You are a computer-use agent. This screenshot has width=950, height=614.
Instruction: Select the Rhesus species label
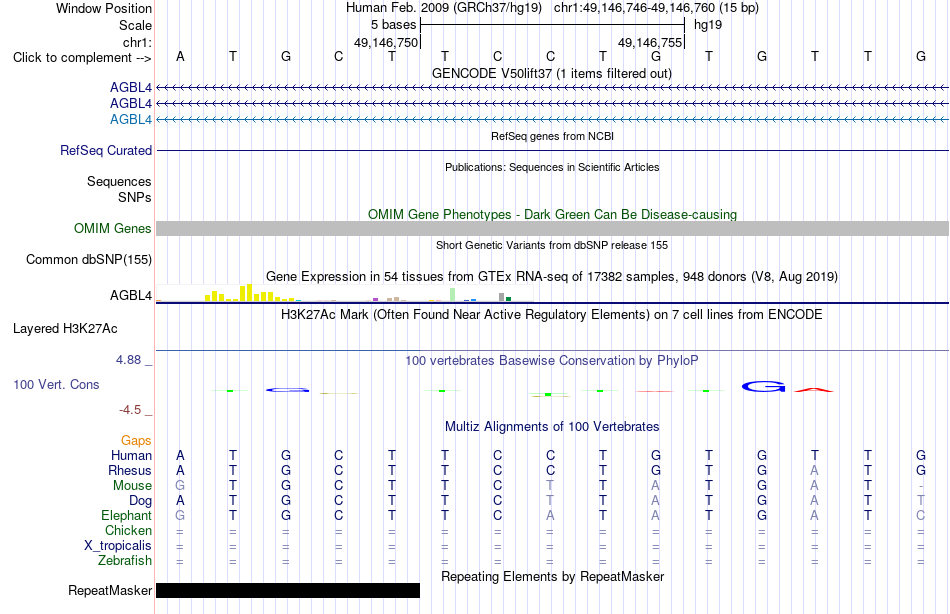click(x=130, y=470)
